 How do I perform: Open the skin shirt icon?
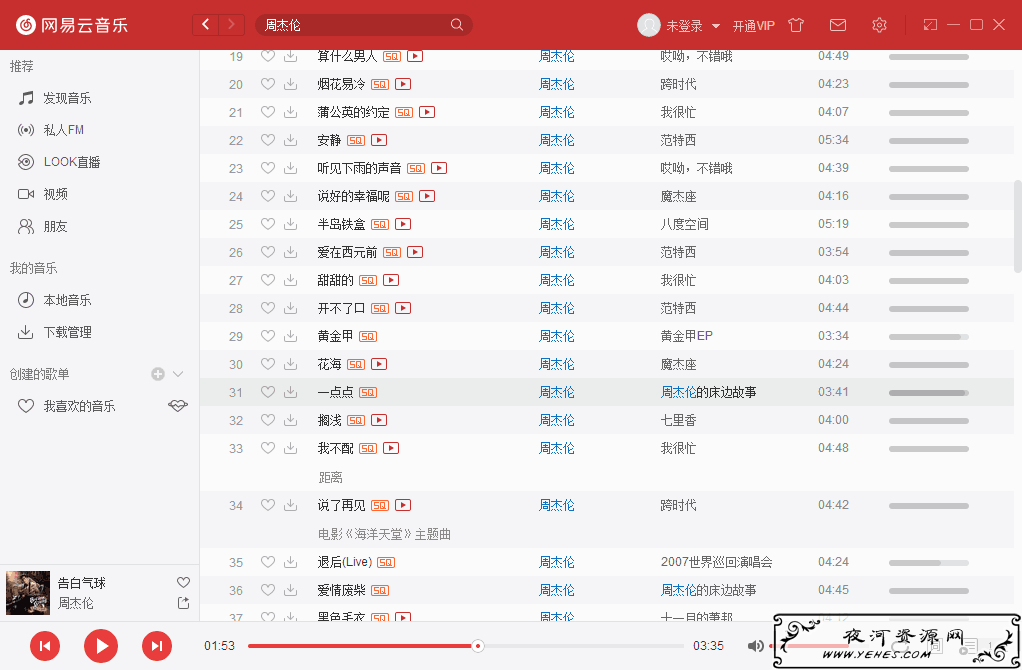[x=796, y=25]
